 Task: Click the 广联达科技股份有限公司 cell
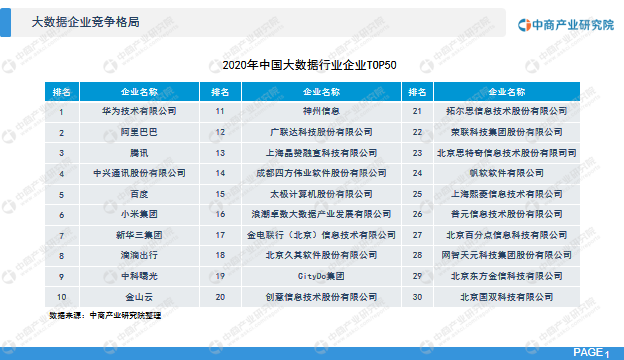pyautogui.click(x=321, y=132)
